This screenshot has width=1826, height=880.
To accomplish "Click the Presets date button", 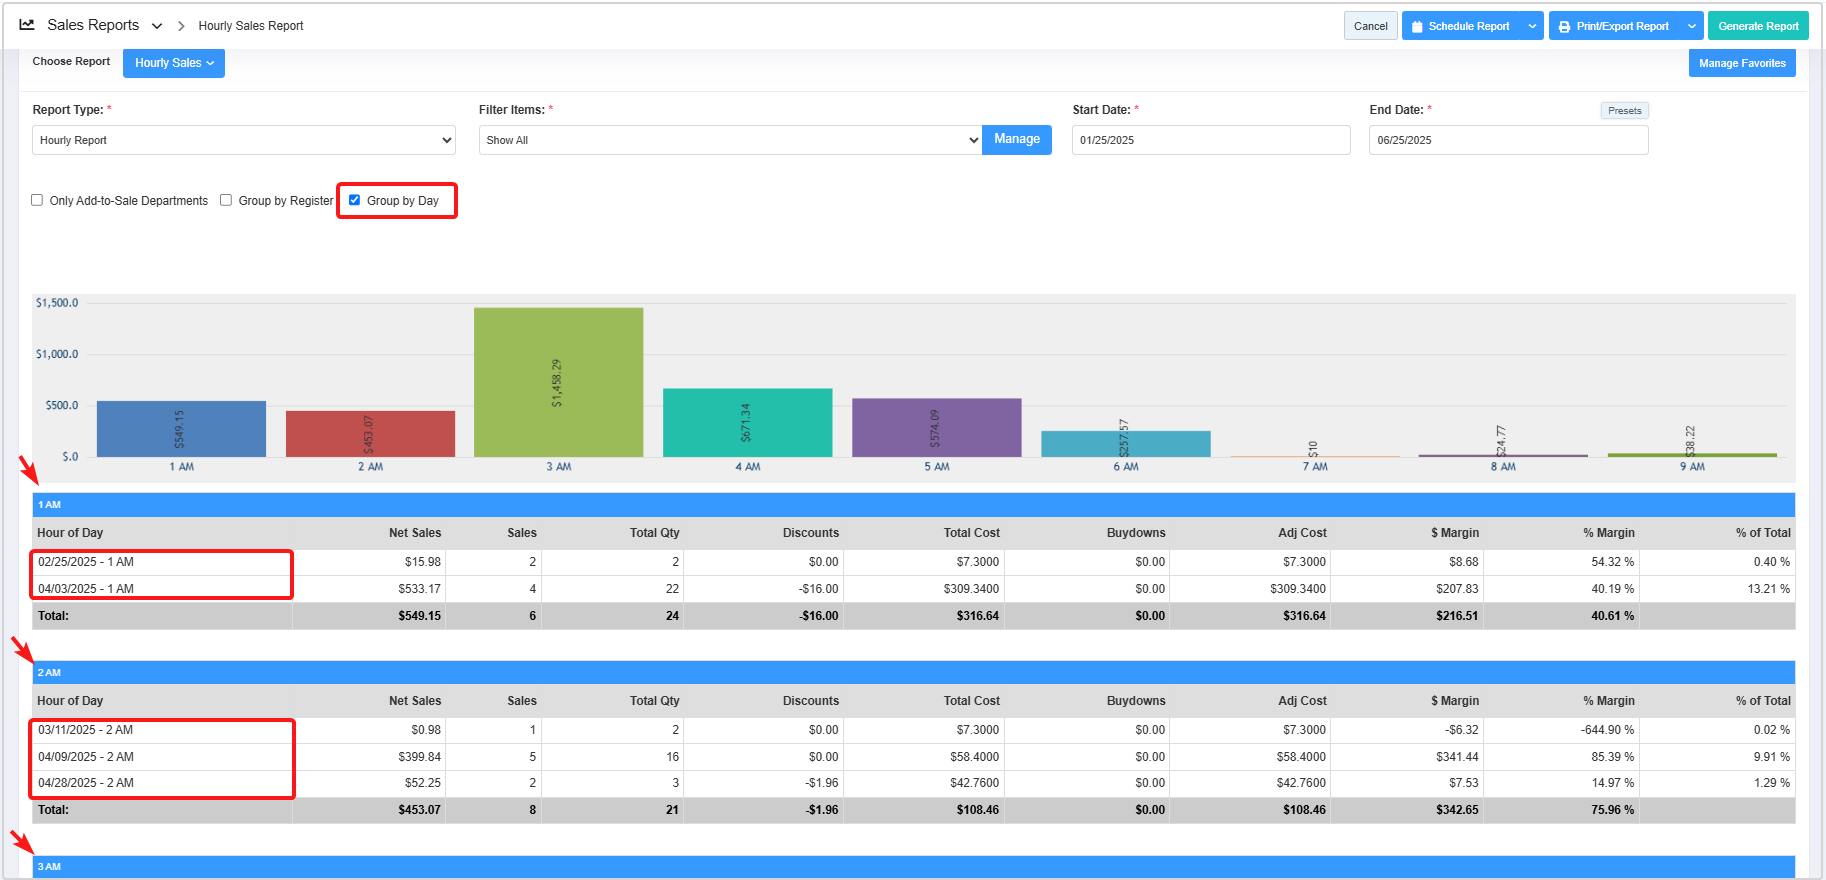I will [x=1624, y=111].
